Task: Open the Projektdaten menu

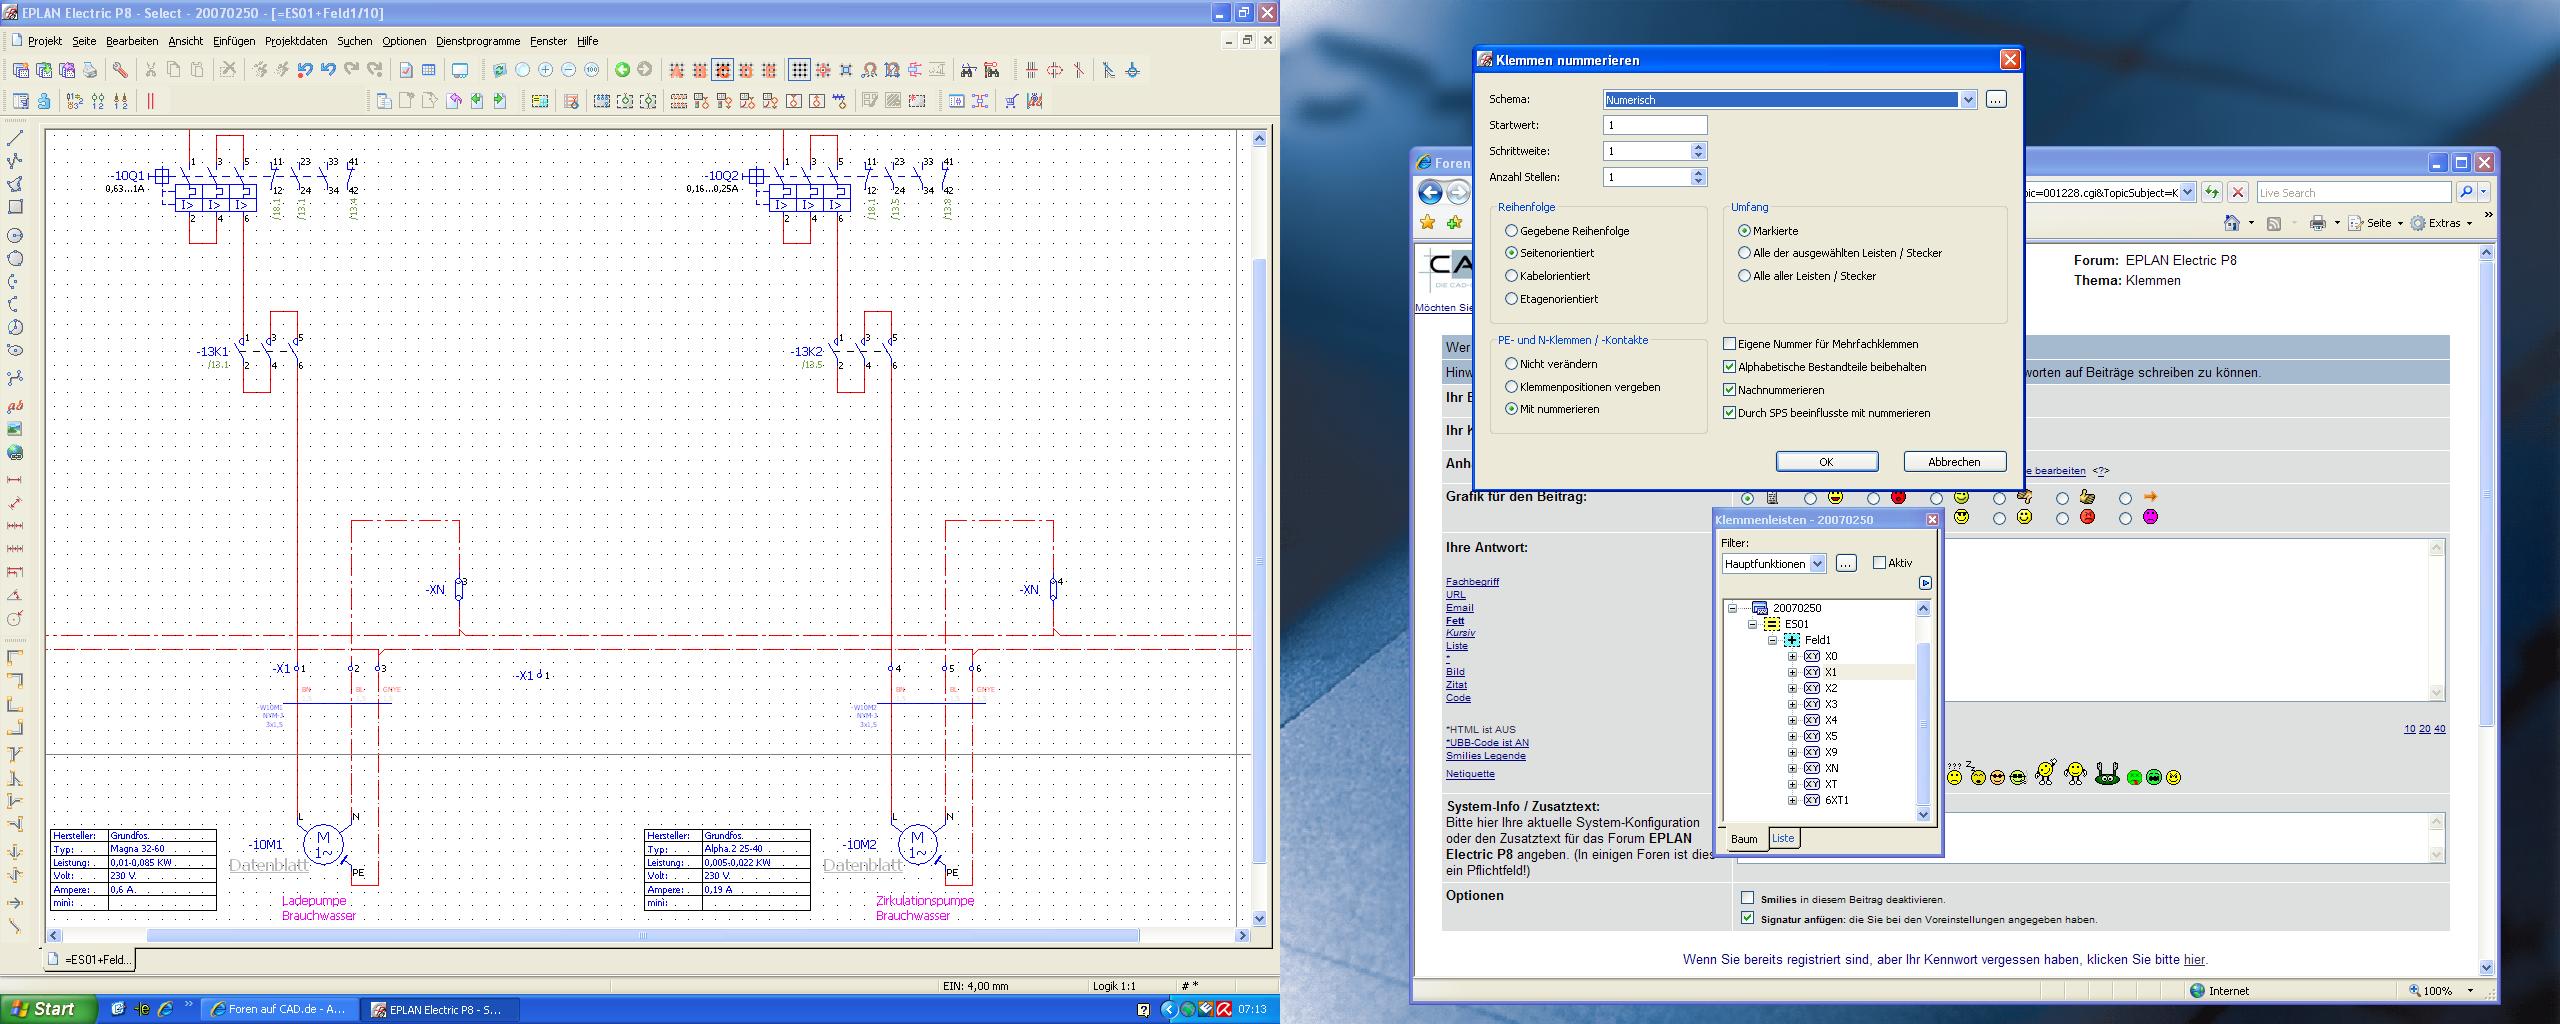Action: coord(296,41)
